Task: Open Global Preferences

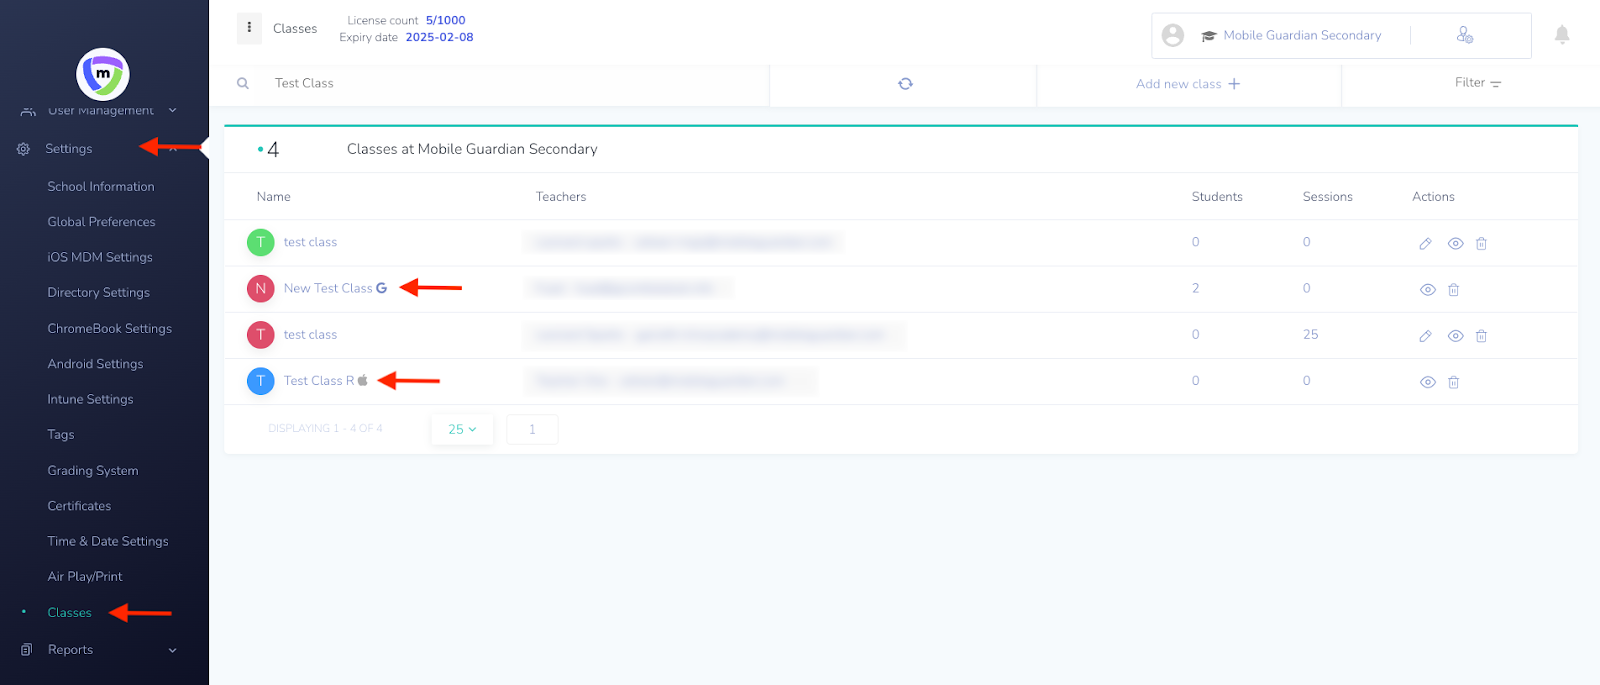Action: coord(101,222)
